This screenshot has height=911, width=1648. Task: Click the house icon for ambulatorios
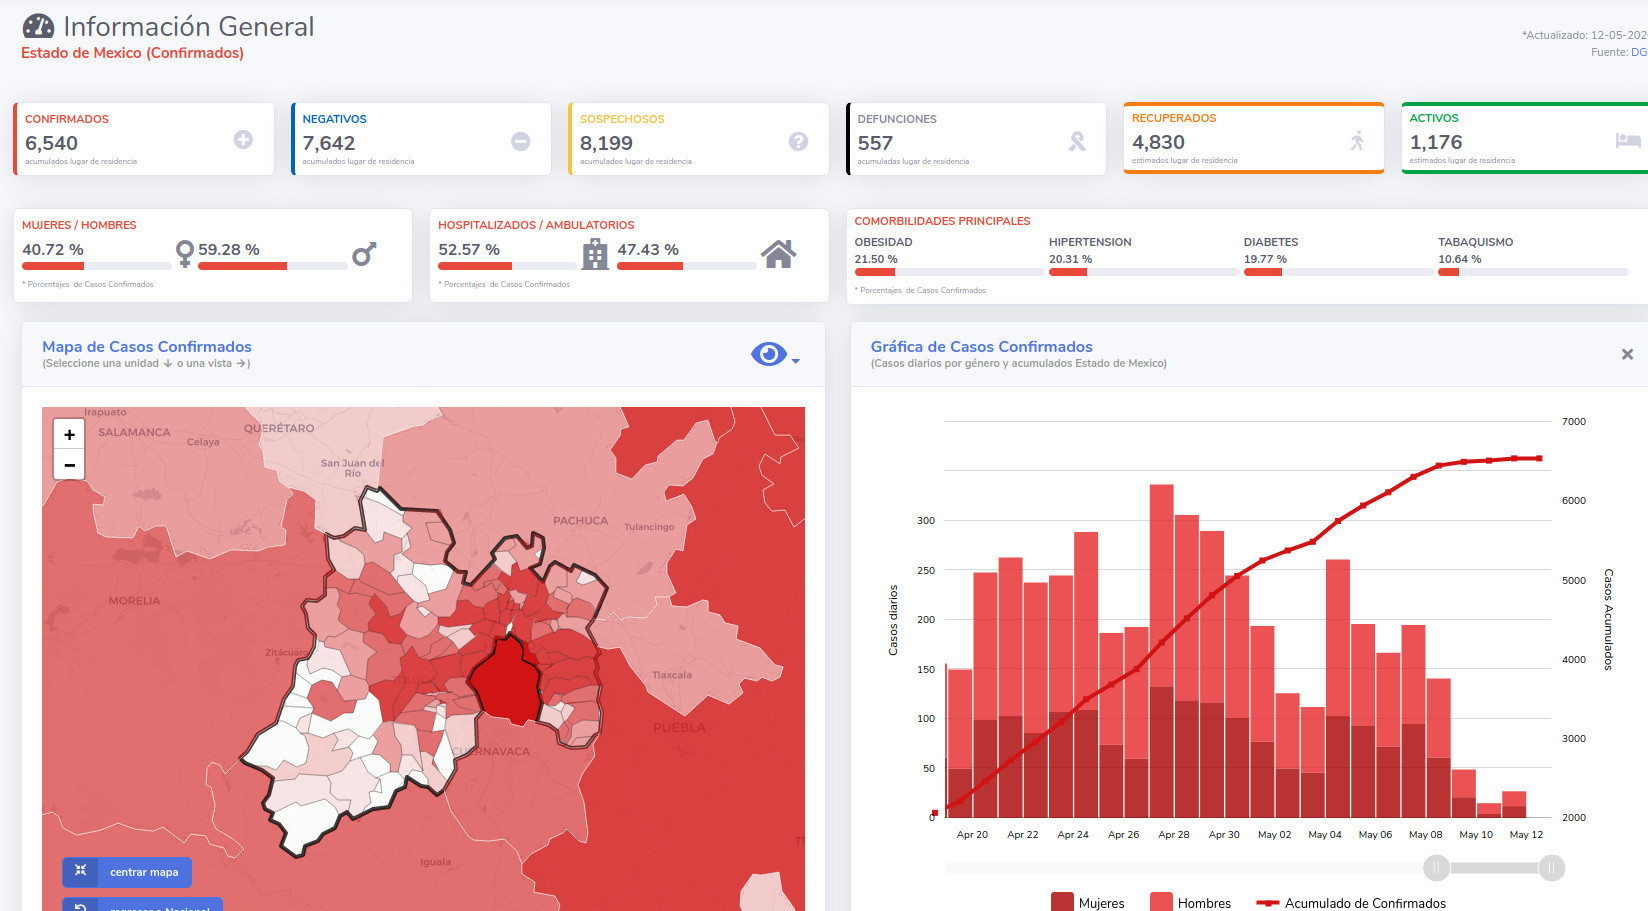pos(778,254)
